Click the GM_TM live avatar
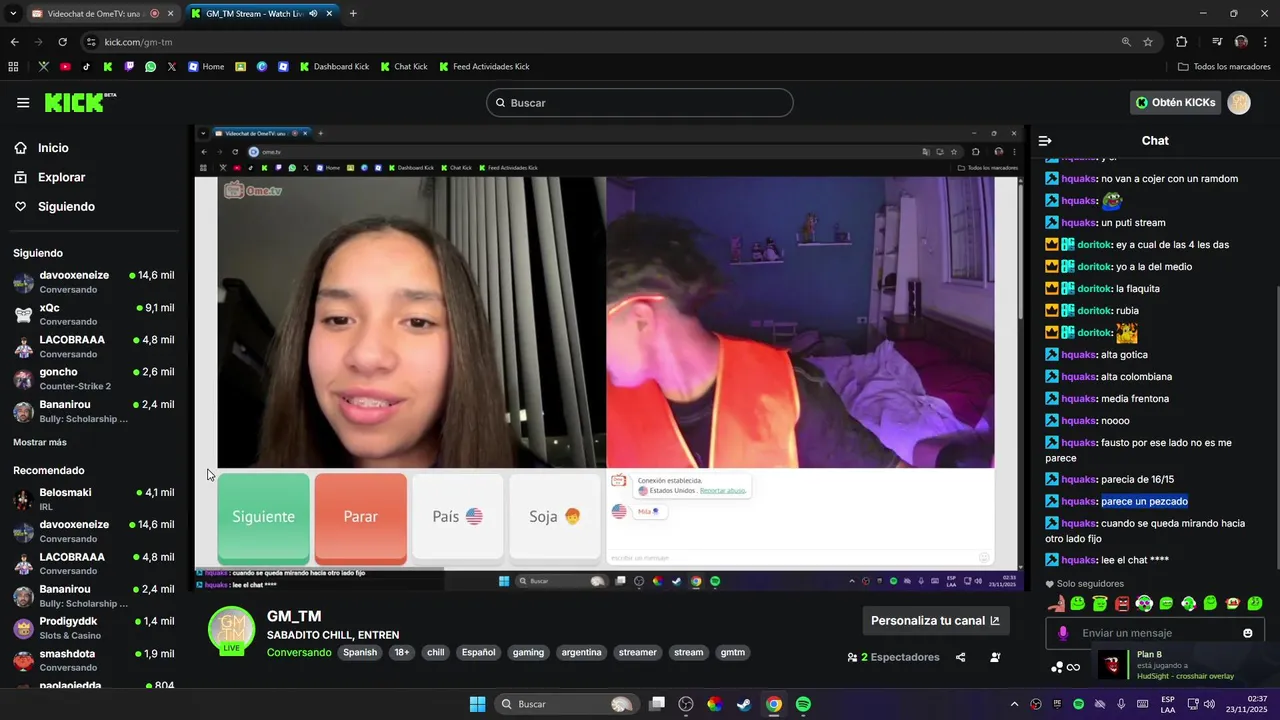 coord(231,629)
